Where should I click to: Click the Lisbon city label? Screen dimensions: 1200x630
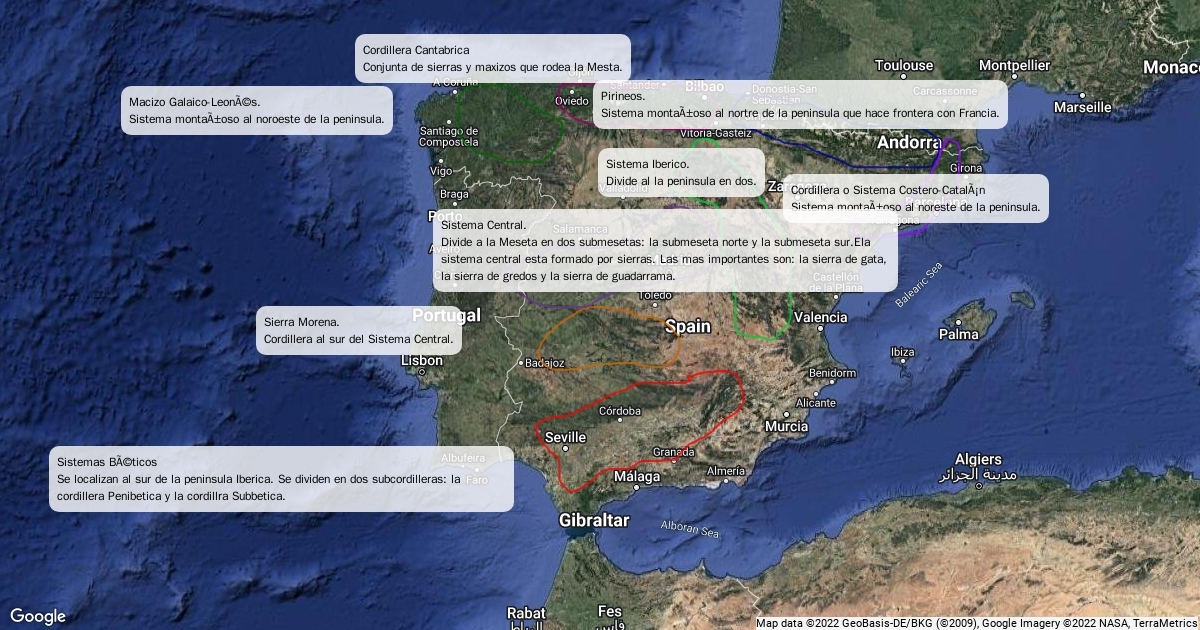[422, 360]
